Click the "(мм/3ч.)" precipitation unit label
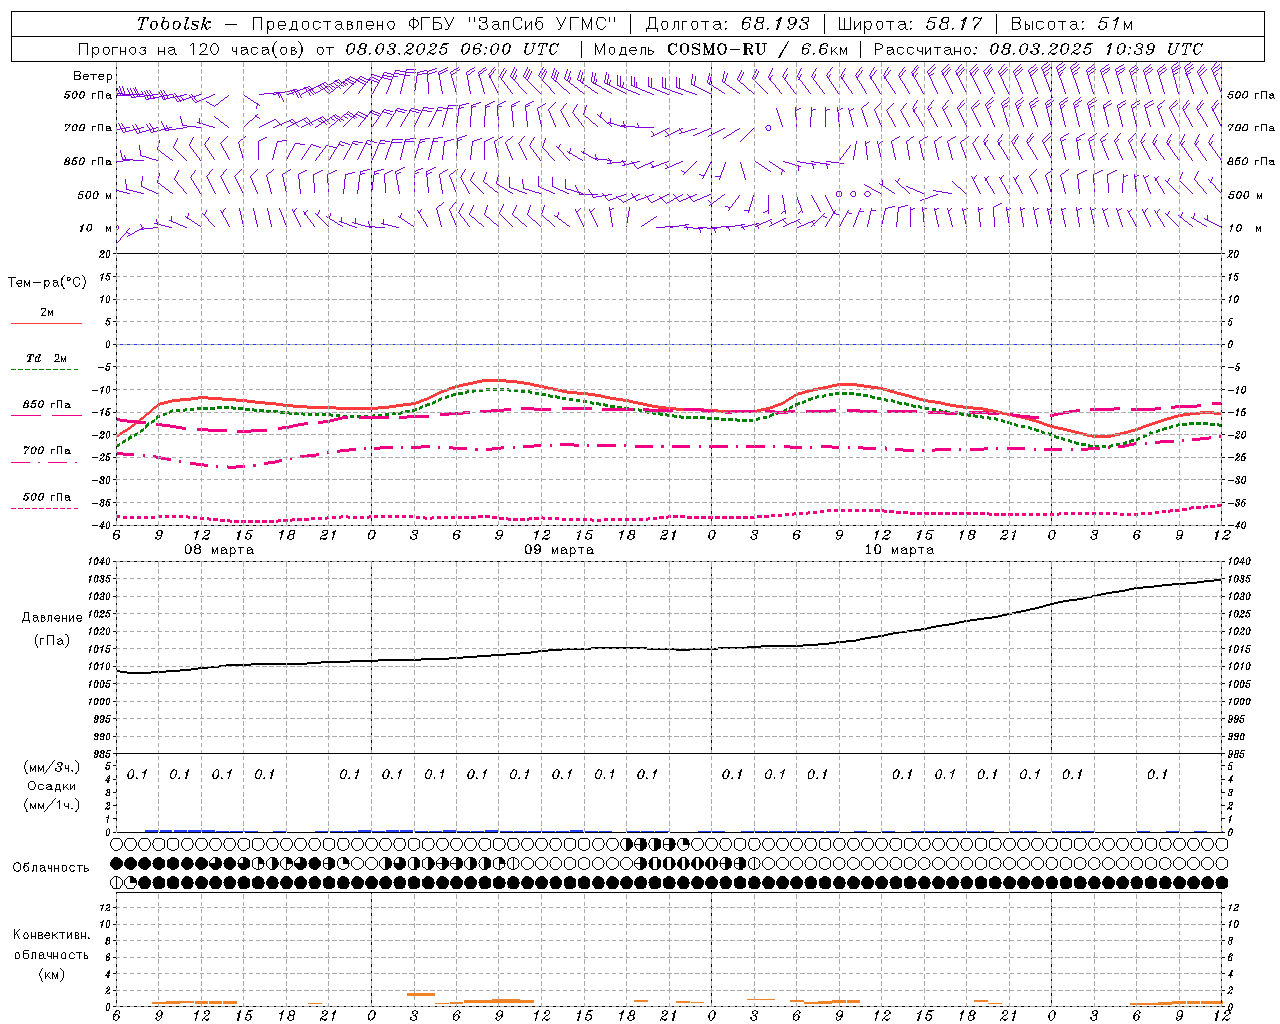This screenshot has width=1280, height=1024. [x=52, y=767]
